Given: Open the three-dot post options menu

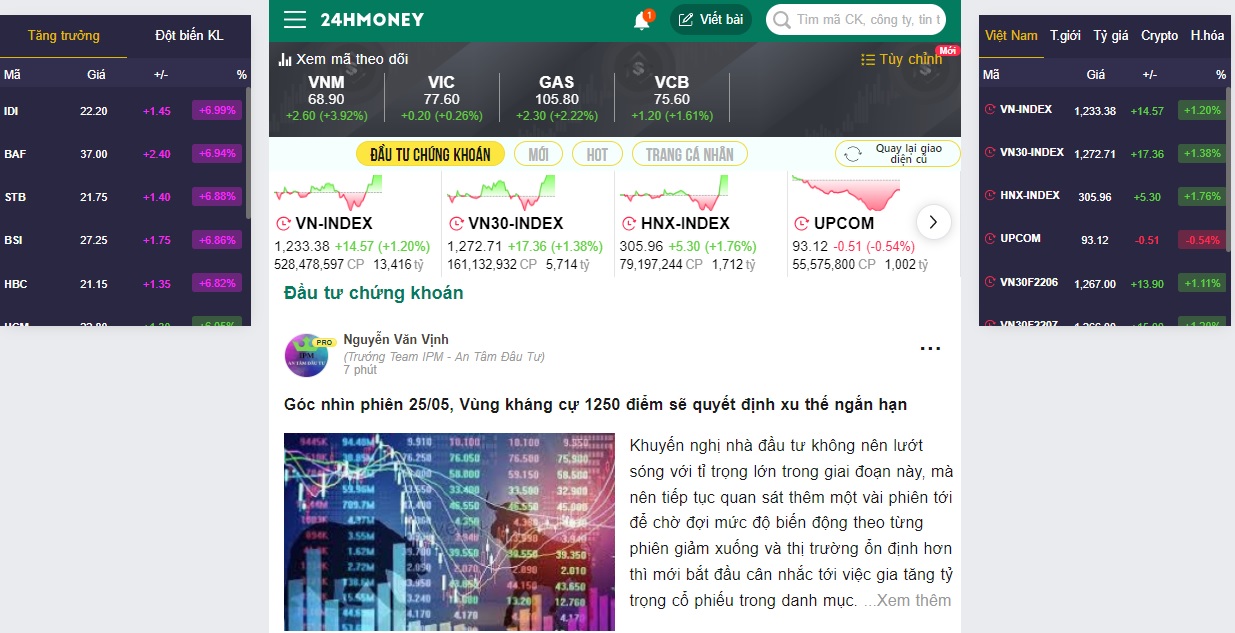Looking at the screenshot, I should pos(930,349).
